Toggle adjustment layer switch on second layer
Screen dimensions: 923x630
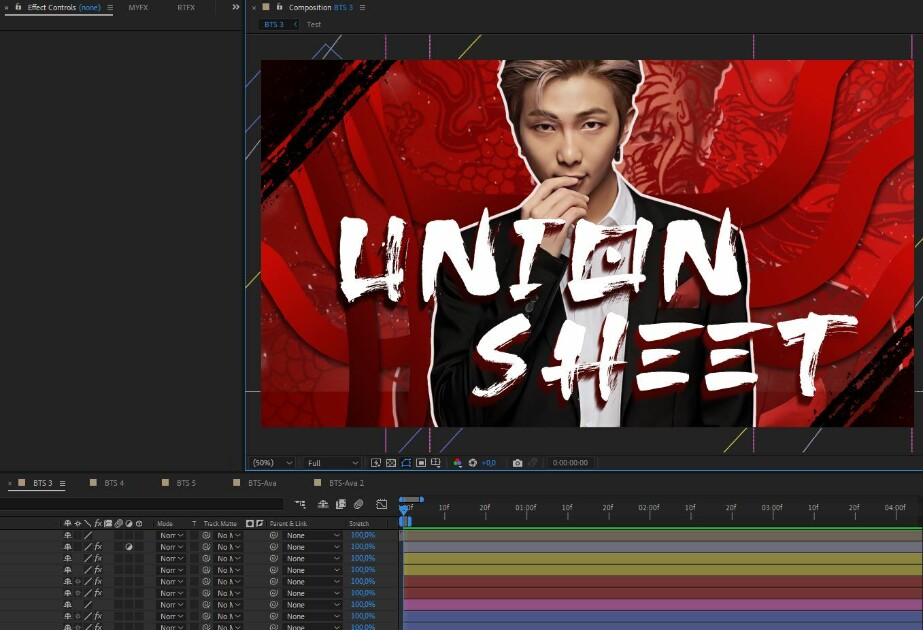(x=129, y=547)
